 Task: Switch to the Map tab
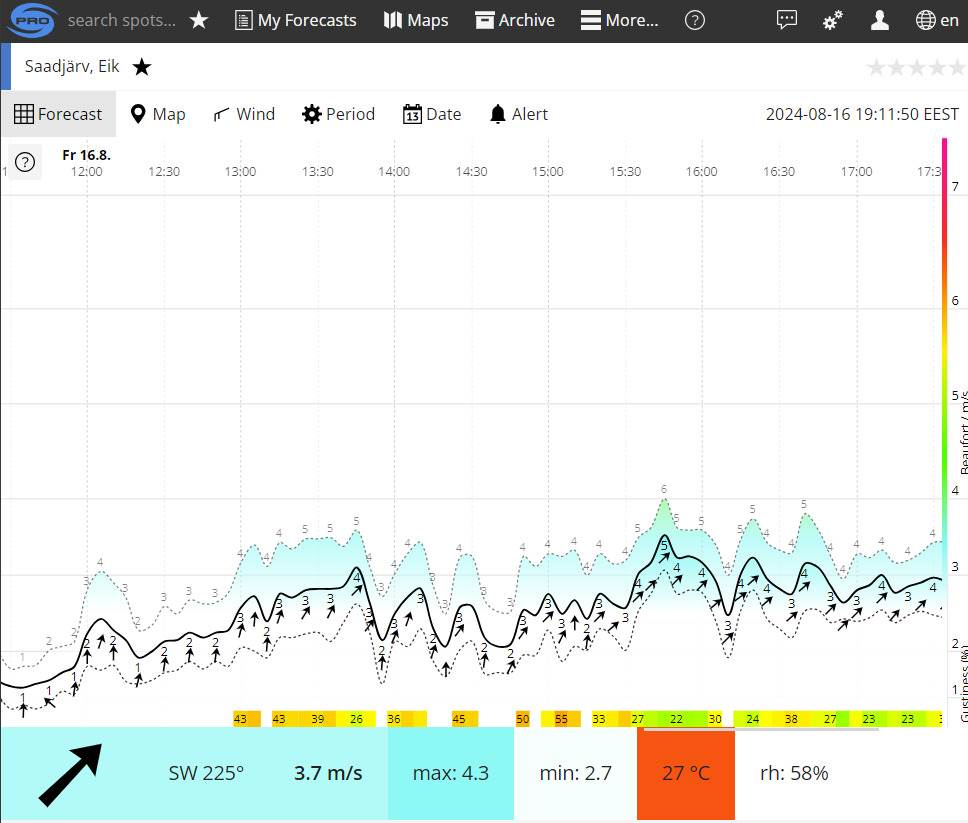pyautogui.click(x=158, y=114)
